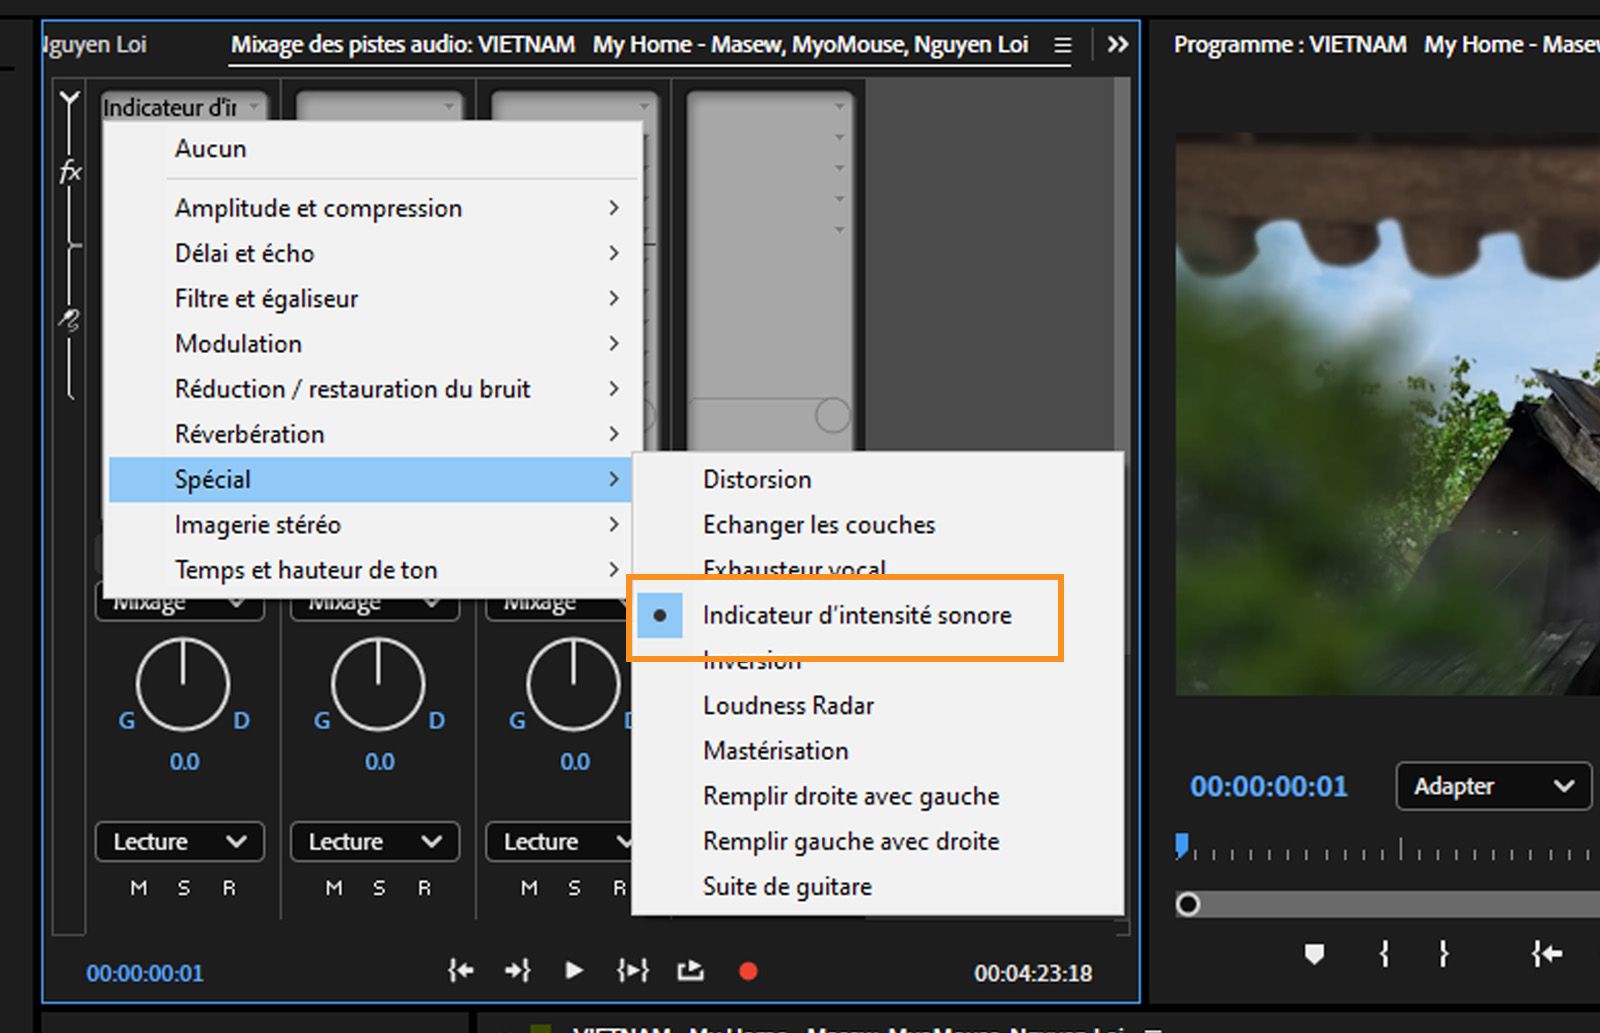Click the Loop playback icon
This screenshot has height=1033, width=1600.
click(x=690, y=970)
